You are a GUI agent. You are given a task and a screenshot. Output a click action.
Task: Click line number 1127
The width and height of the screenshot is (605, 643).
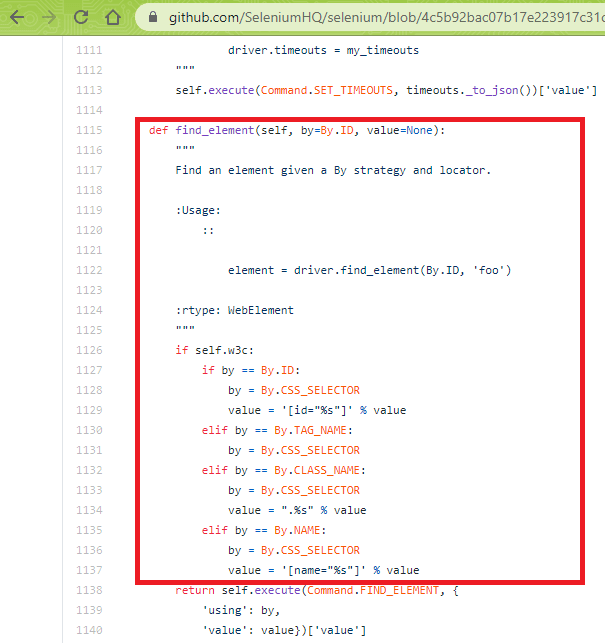pyautogui.click(x=89, y=370)
